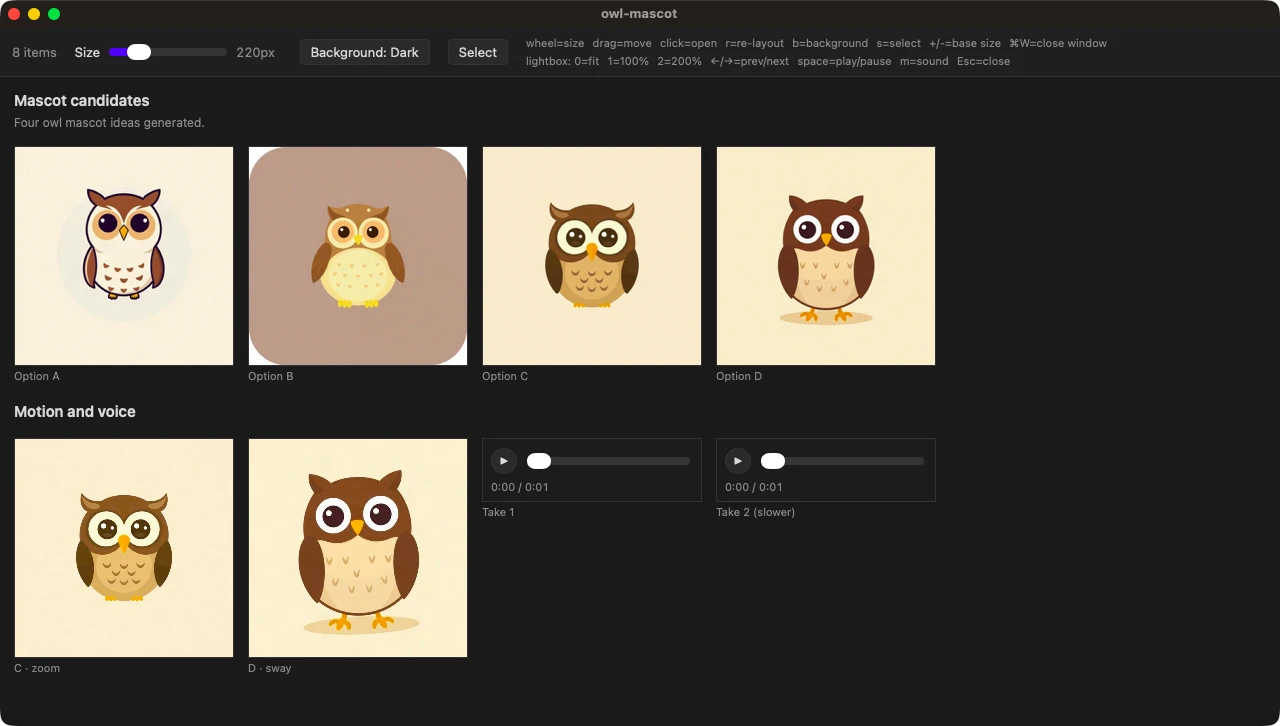The height and width of the screenshot is (726, 1280).
Task: Play the Take 1 audio clip
Action: coord(504,461)
